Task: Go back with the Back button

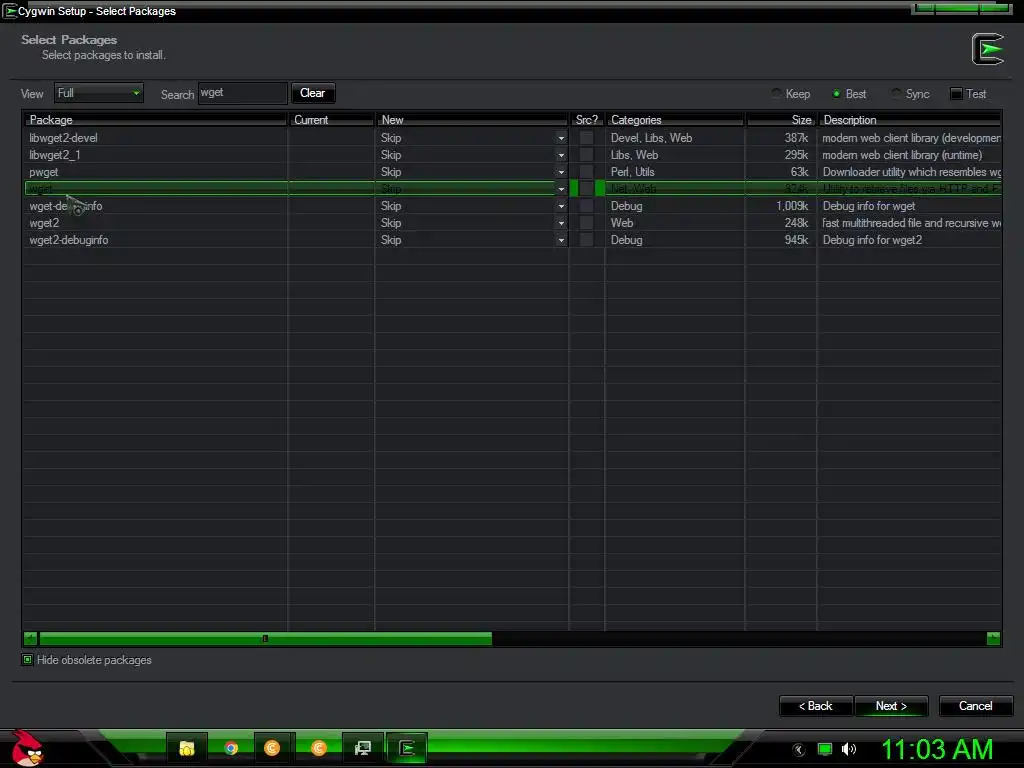Action: [x=816, y=706]
